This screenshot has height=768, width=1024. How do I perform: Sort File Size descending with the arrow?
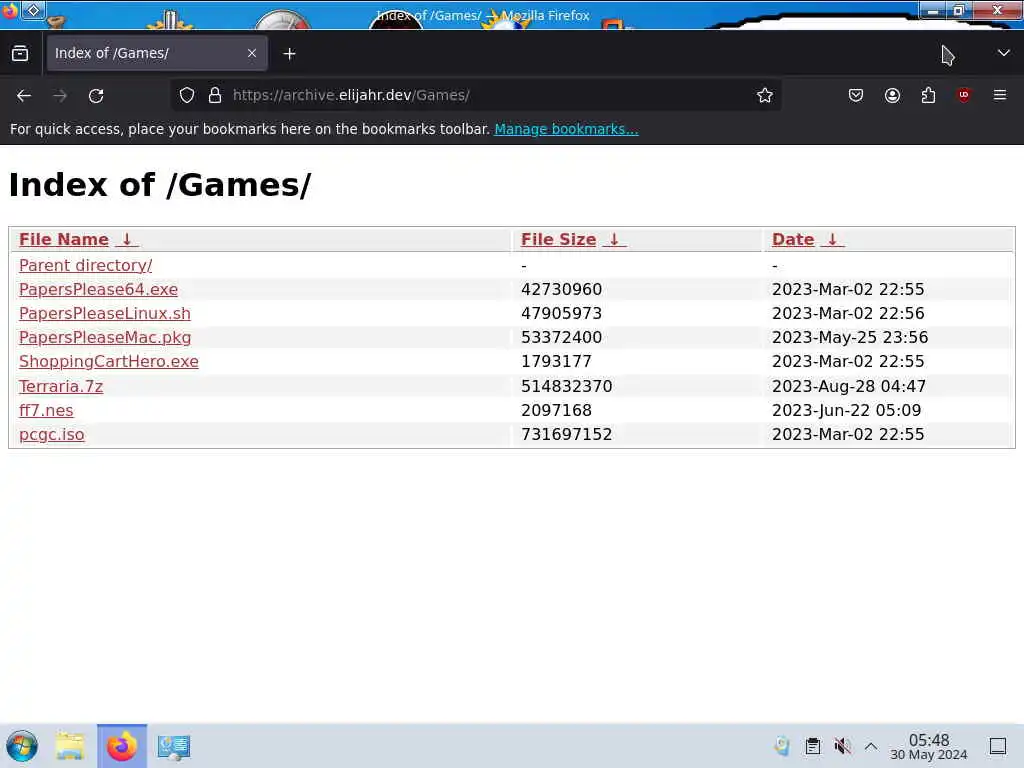pyautogui.click(x=614, y=240)
